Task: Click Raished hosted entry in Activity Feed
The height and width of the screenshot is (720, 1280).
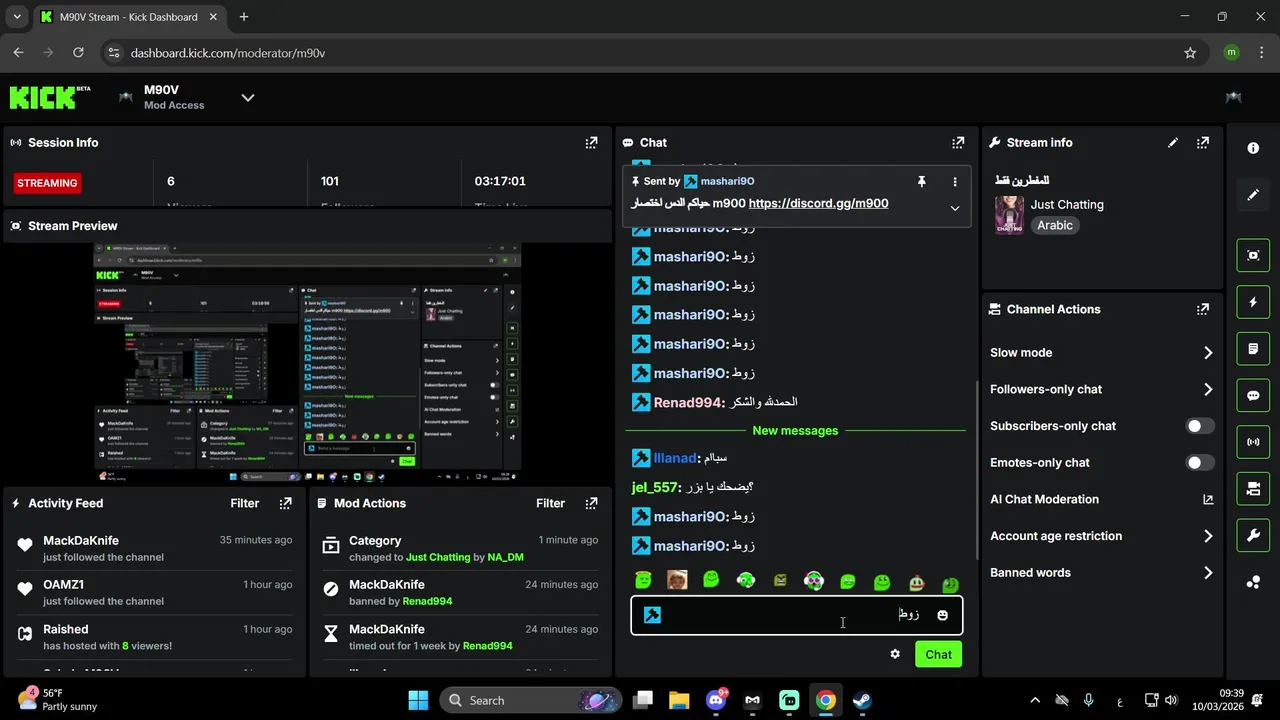Action: click(154, 637)
